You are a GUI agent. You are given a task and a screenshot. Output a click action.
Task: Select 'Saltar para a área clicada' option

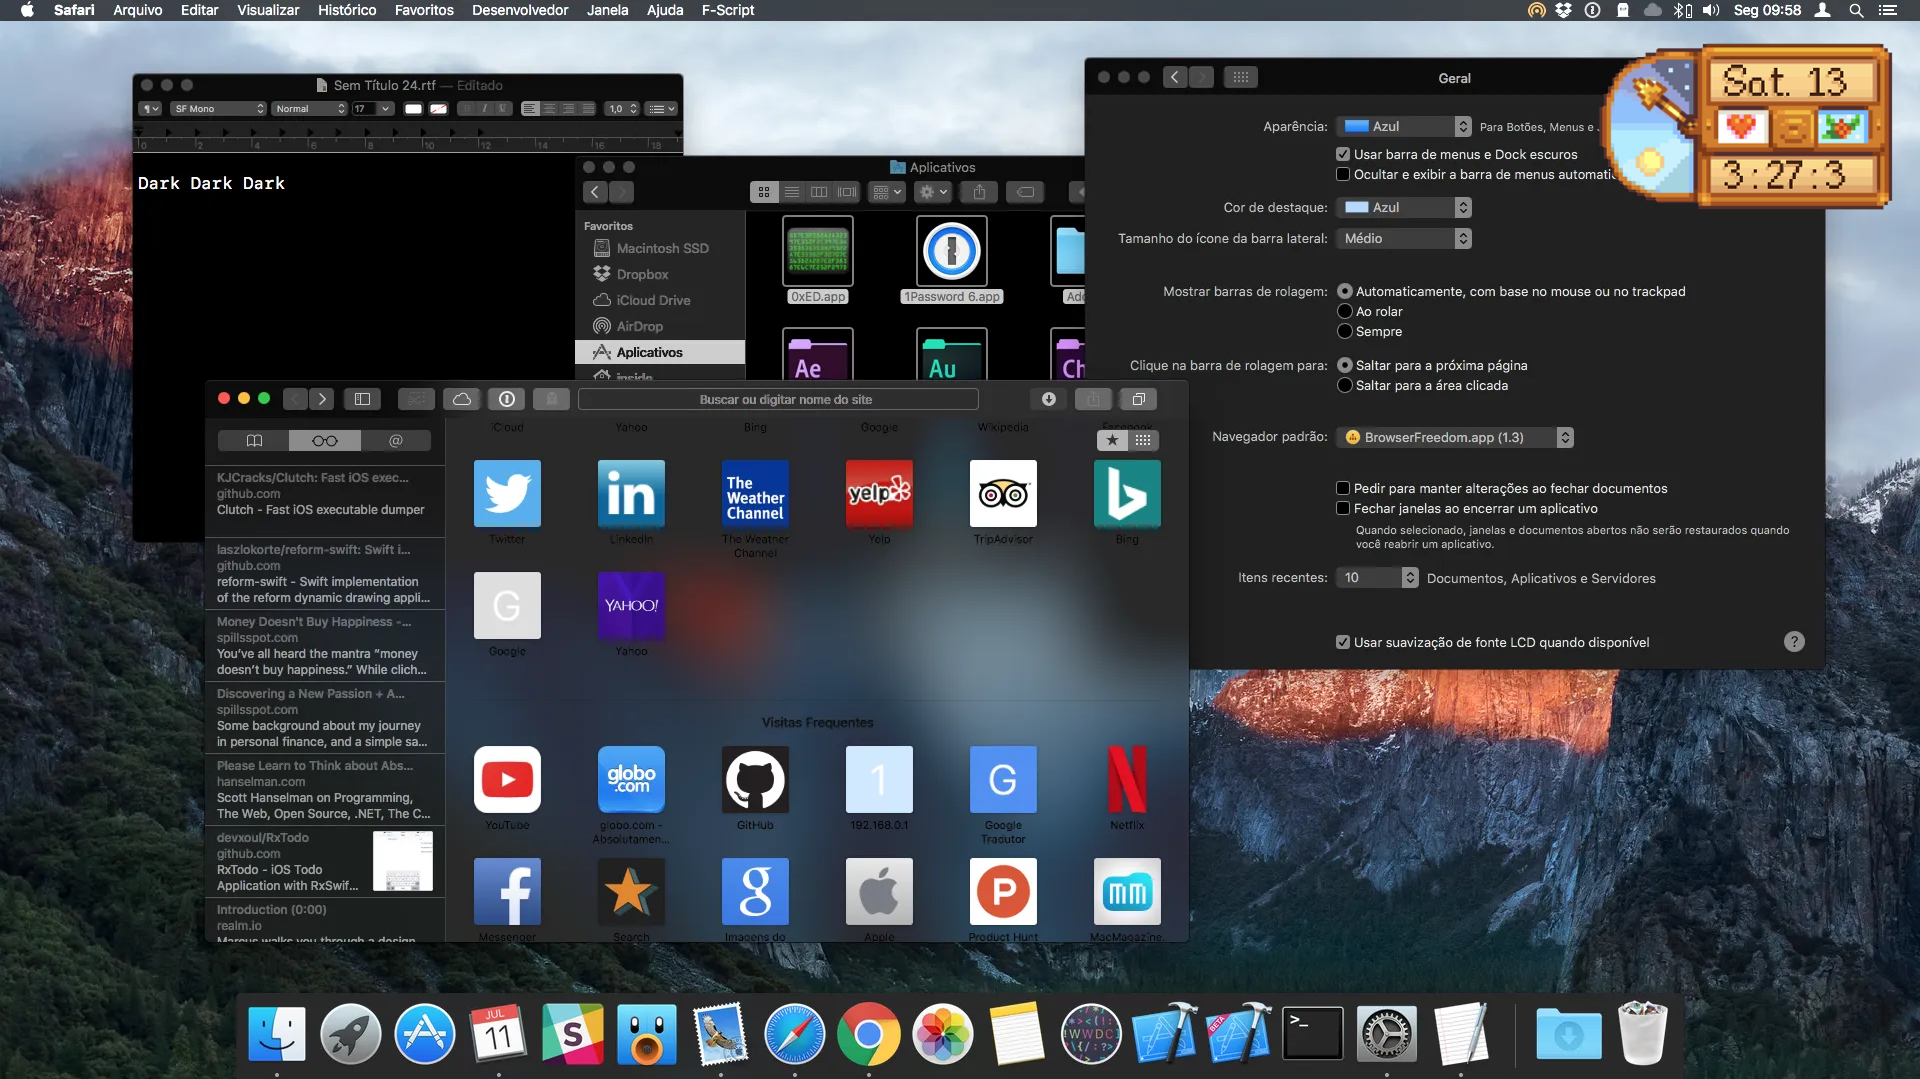pos(1345,385)
